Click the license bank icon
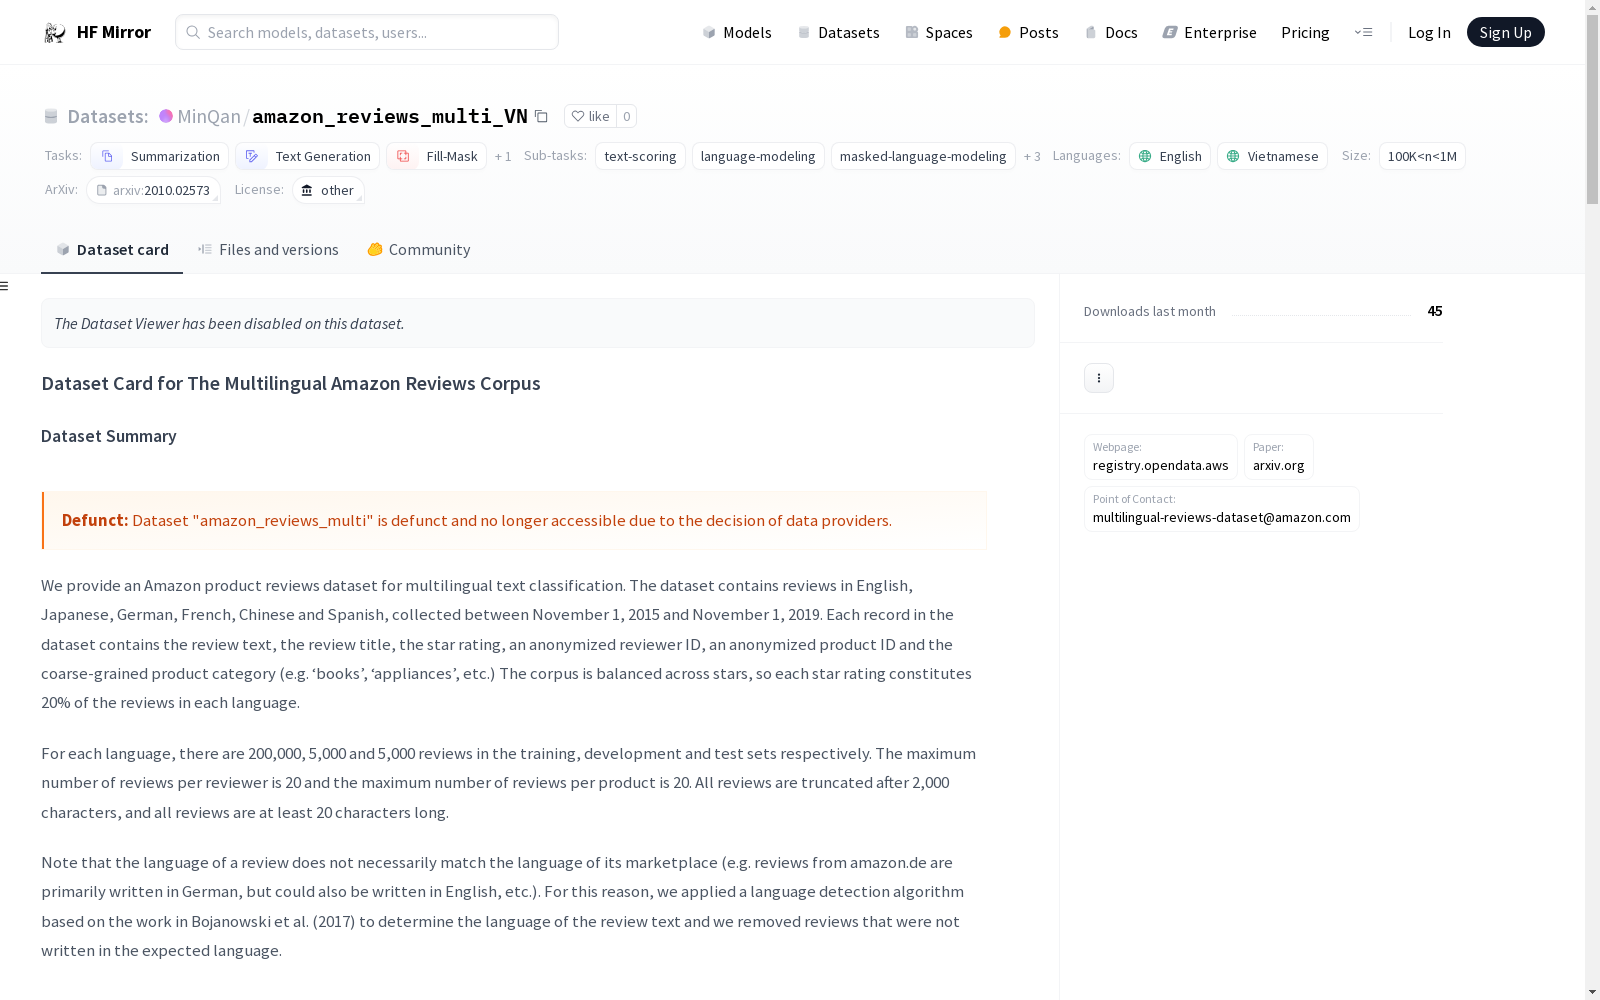 [307, 190]
